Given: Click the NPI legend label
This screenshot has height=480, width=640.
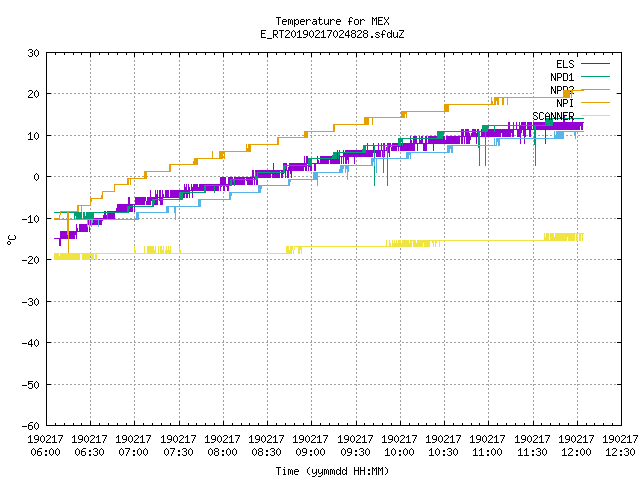Looking at the screenshot, I should click(565, 103).
